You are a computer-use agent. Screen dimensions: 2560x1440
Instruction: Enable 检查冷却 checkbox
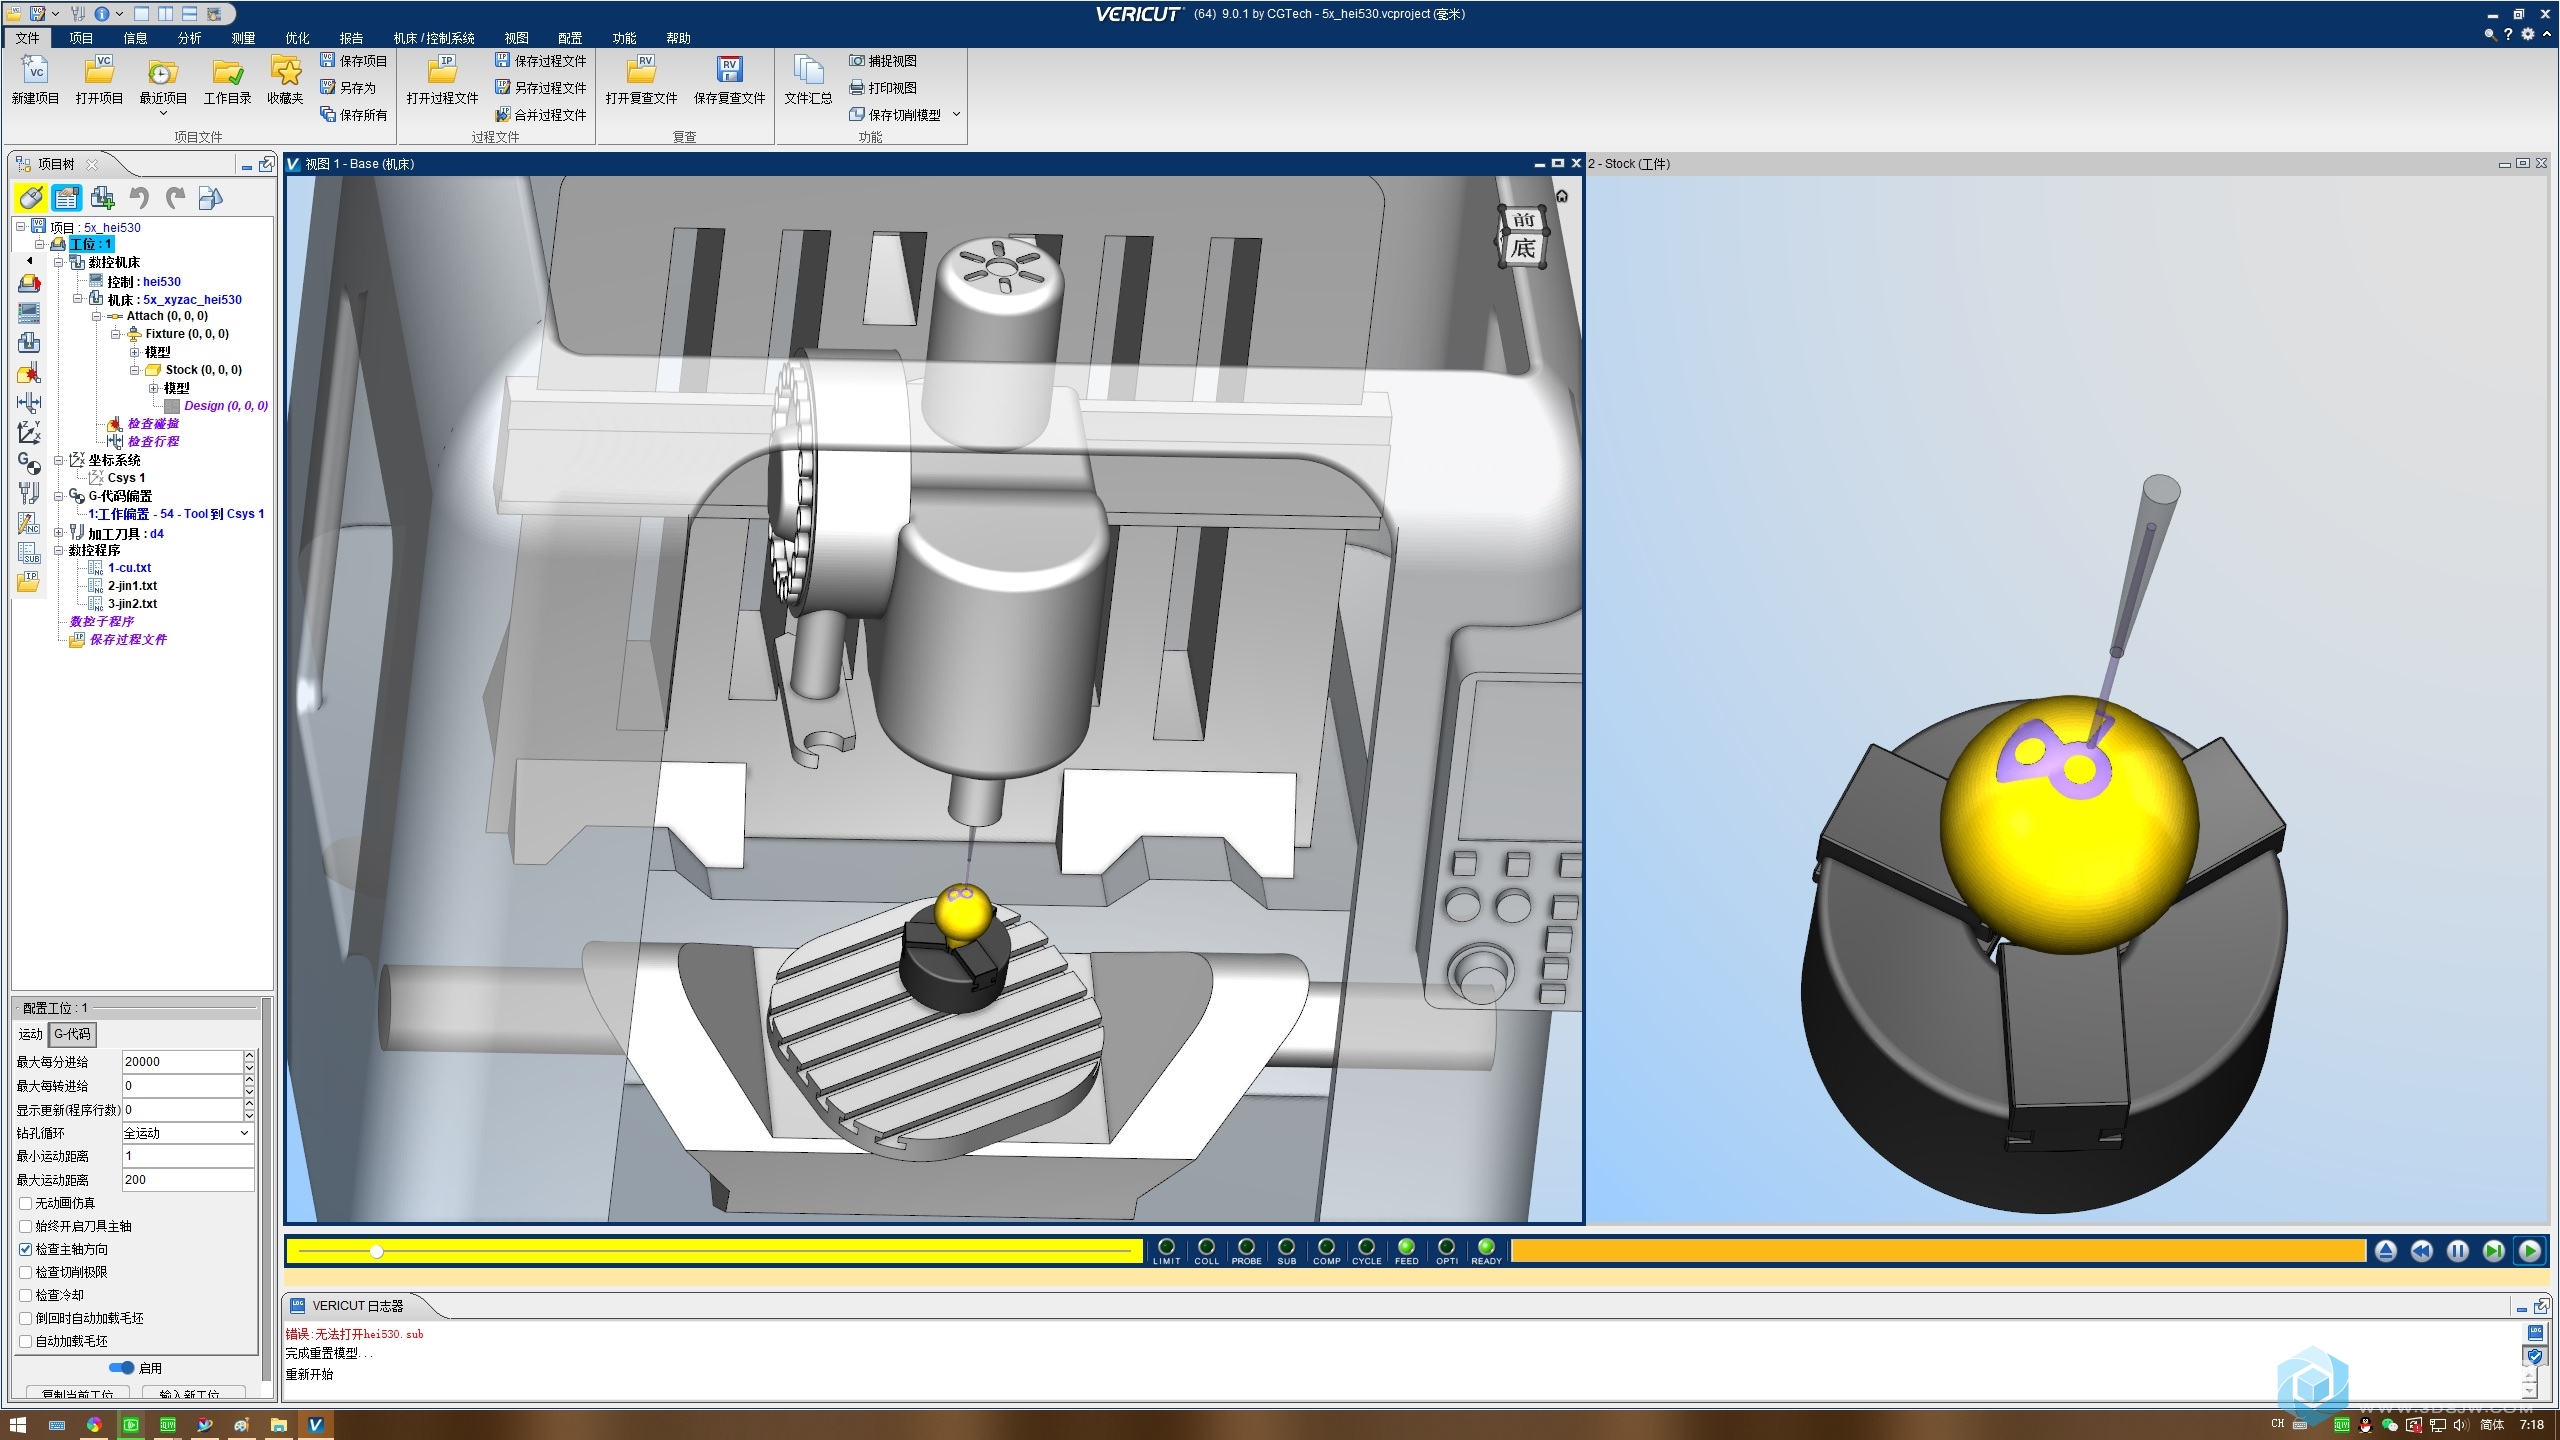pos(26,1295)
